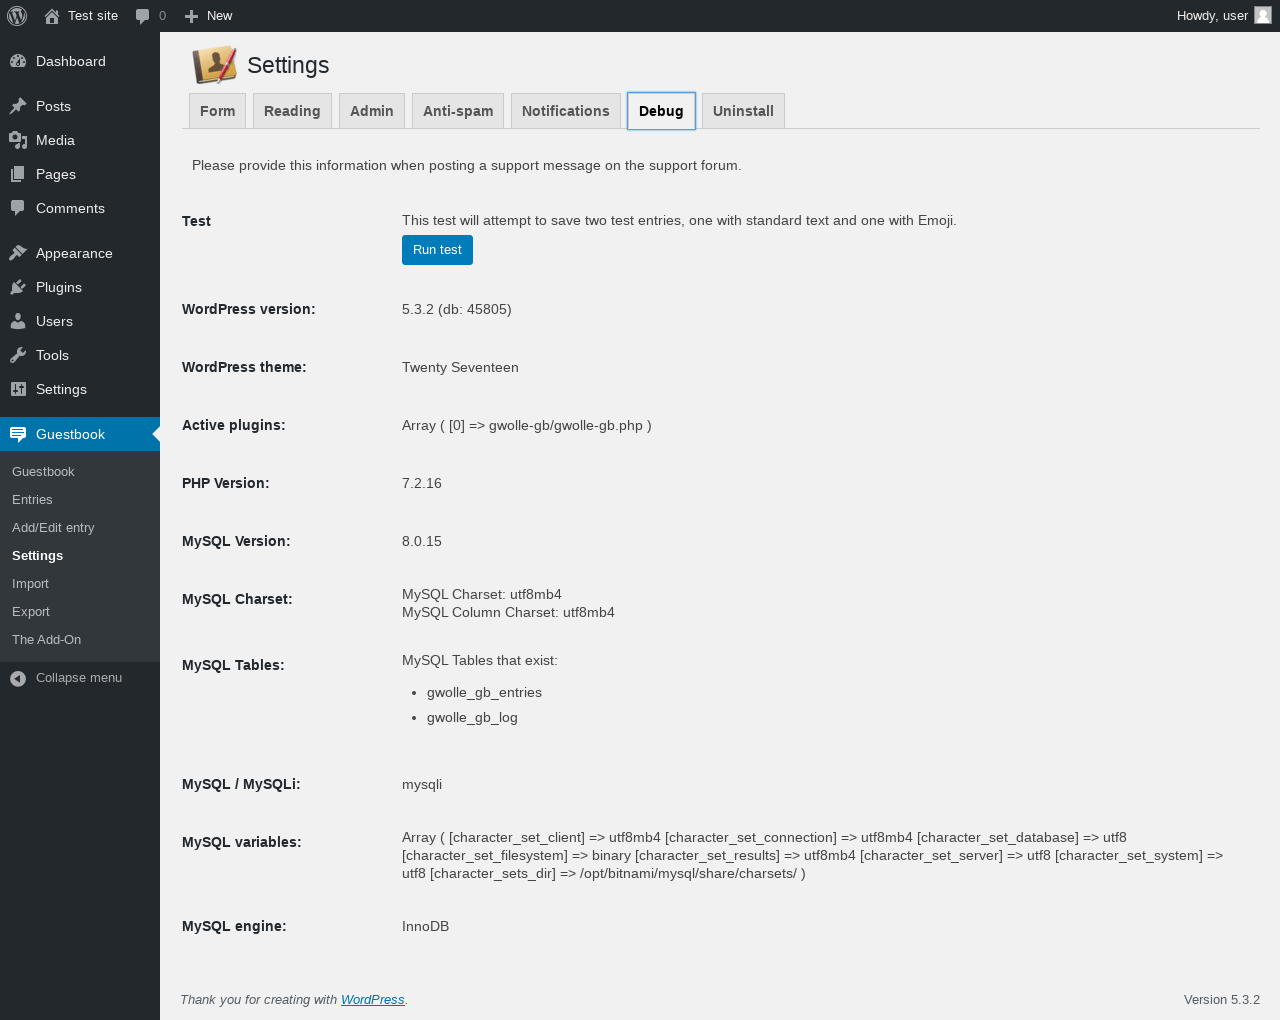1280x1020 pixels.
Task: Click the Pages icon in sidebar
Action: pyautogui.click(x=18, y=174)
